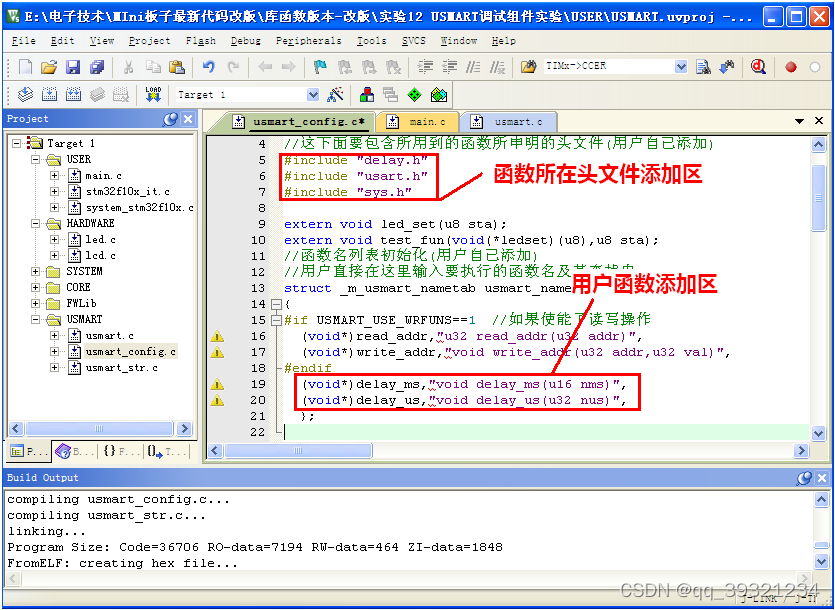Image resolution: width=835 pixels, height=610 pixels.
Task: Pin the Build Output panel
Action: tap(804, 478)
